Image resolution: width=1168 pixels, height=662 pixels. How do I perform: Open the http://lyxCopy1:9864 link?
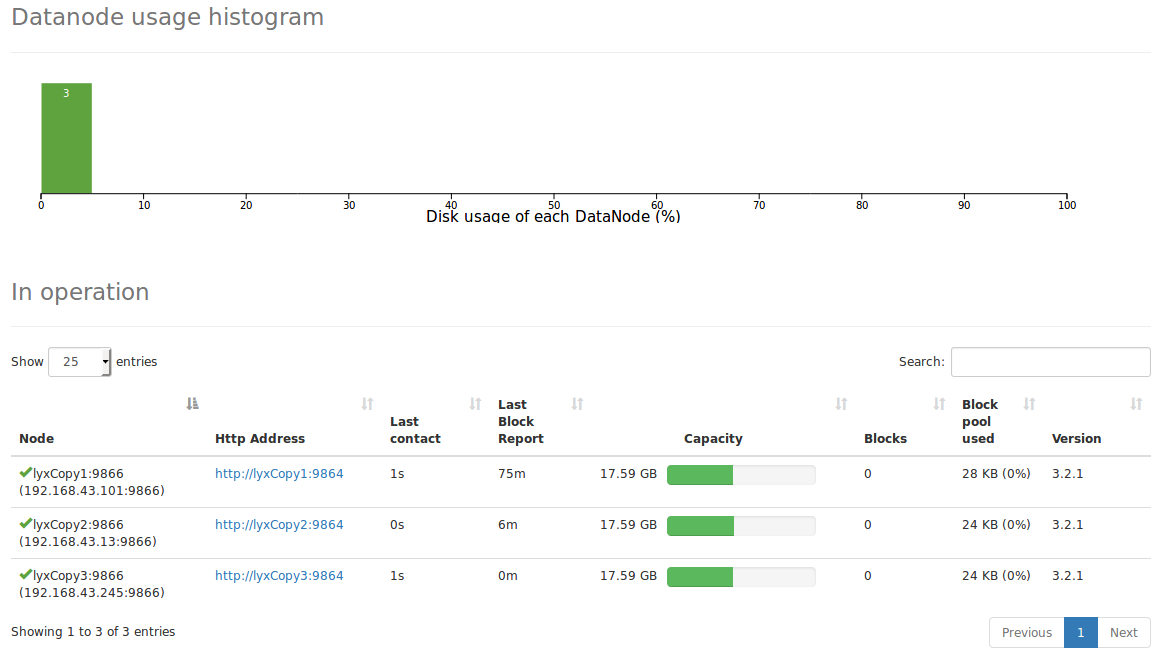[279, 474]
